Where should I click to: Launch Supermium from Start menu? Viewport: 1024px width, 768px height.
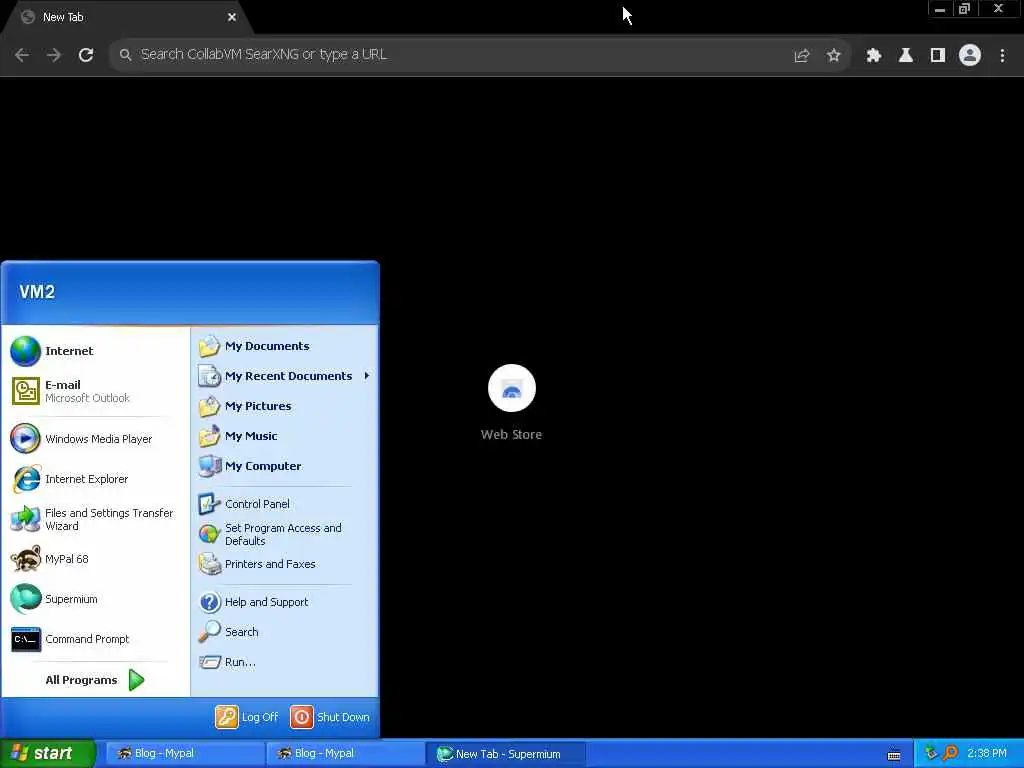95,599
